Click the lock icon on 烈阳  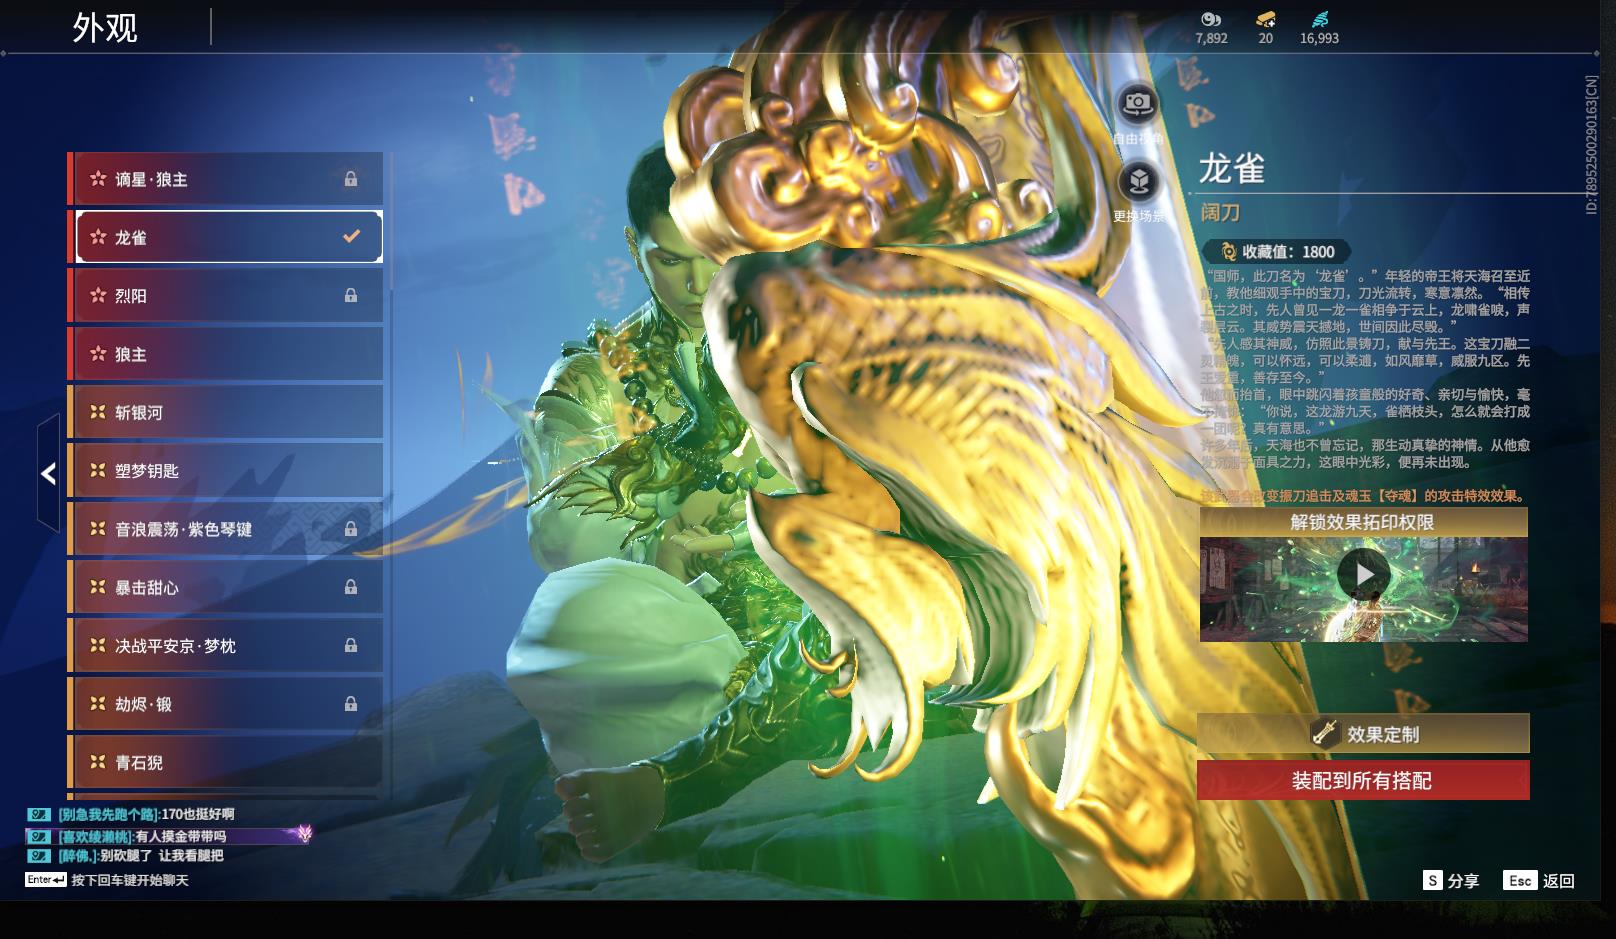tap(351, 296)
